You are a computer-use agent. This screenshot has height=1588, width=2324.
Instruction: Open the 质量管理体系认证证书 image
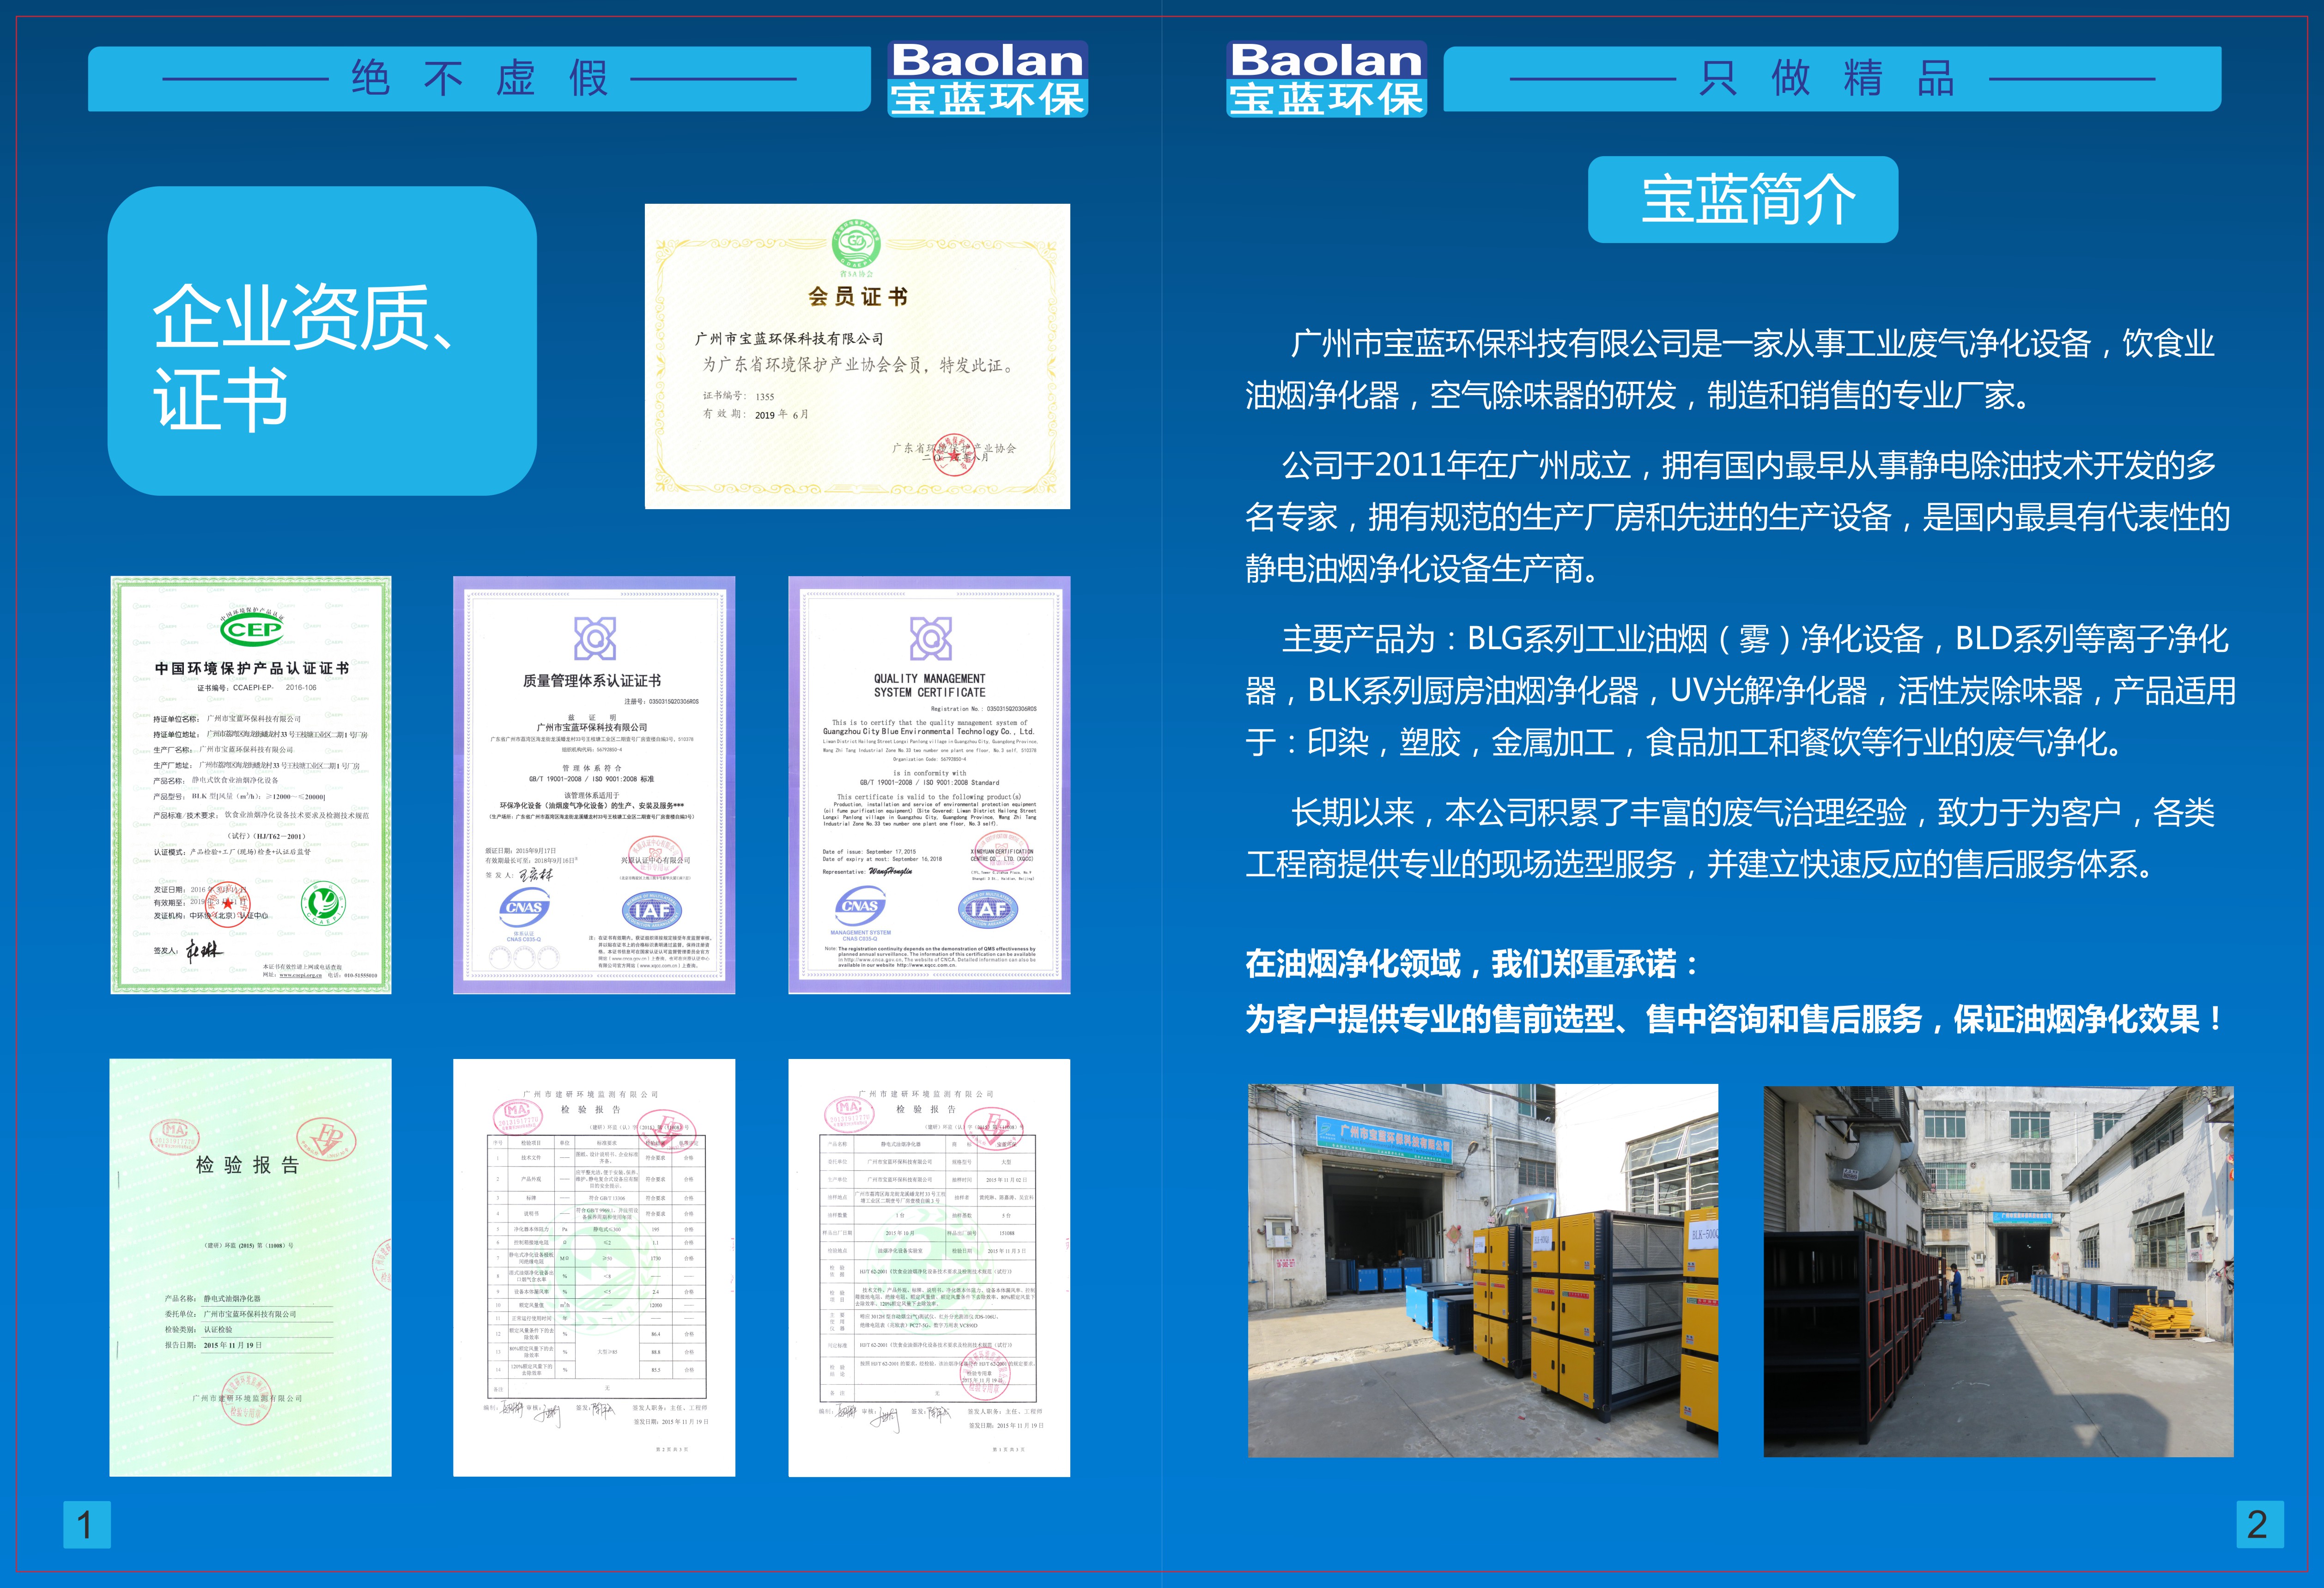[594, 785]
